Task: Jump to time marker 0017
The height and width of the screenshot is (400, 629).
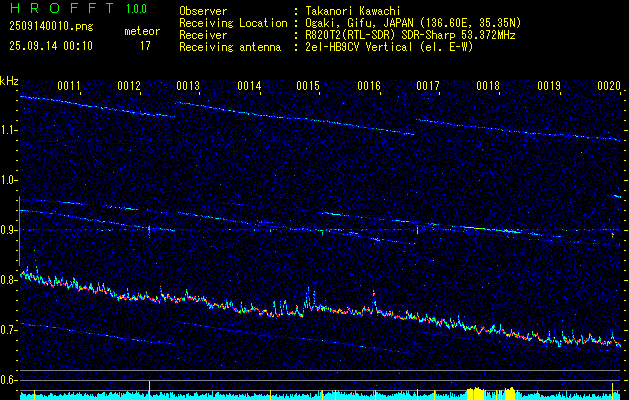Action: pos(428,87)
